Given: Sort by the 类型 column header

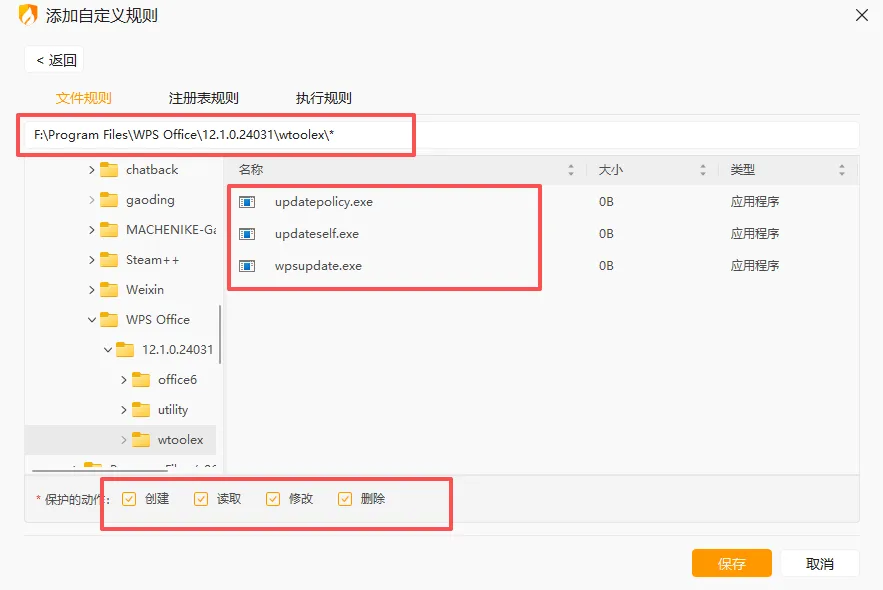Looking at the screenshot, I should click(788, 169).
